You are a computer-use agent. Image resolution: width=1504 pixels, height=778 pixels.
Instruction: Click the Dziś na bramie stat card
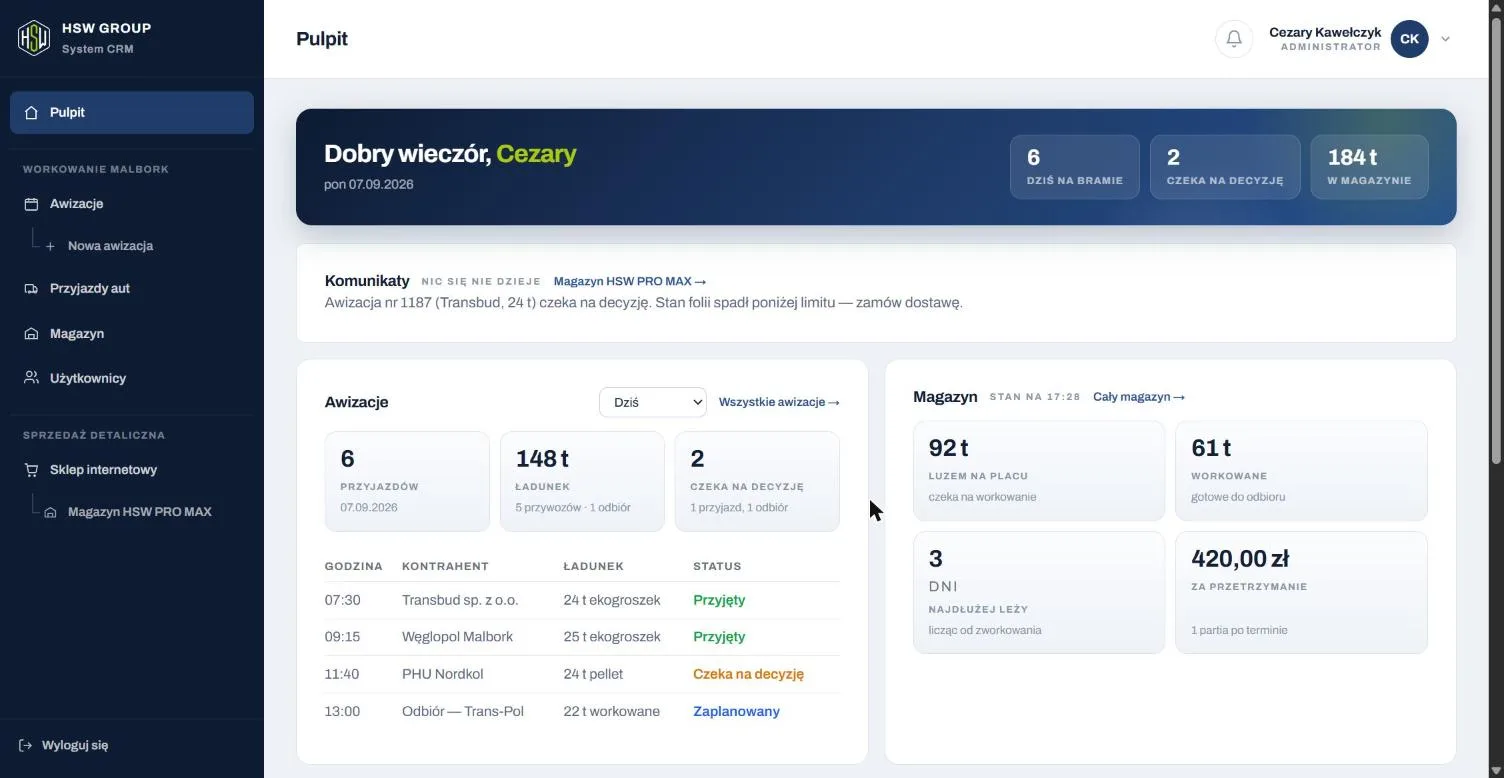[x=1075, y=167]
